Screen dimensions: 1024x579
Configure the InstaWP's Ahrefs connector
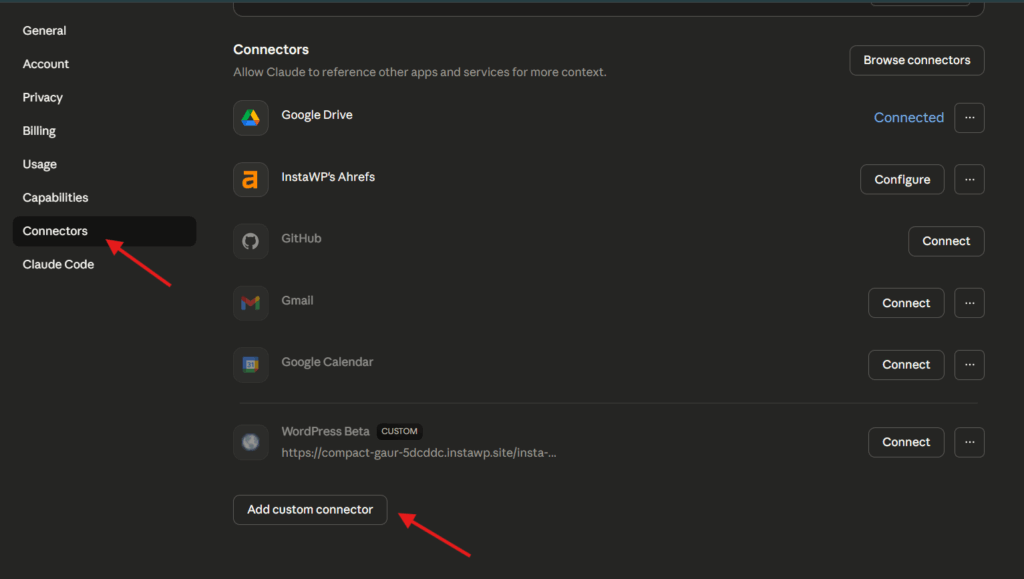(902, 180)
